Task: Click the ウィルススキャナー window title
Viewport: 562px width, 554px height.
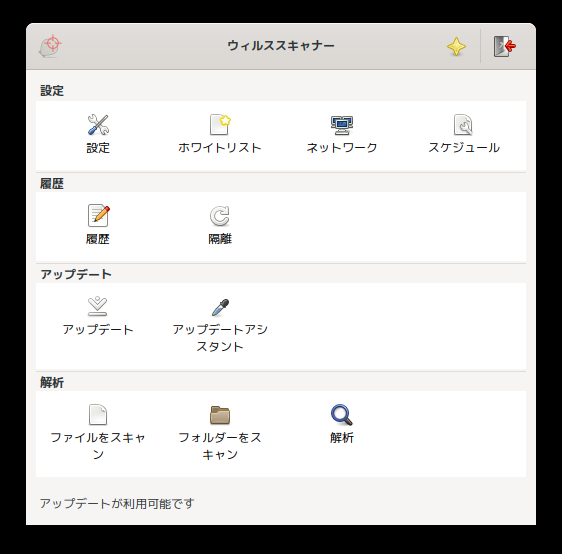Action: pyautogui.click(x=281, y=46)
